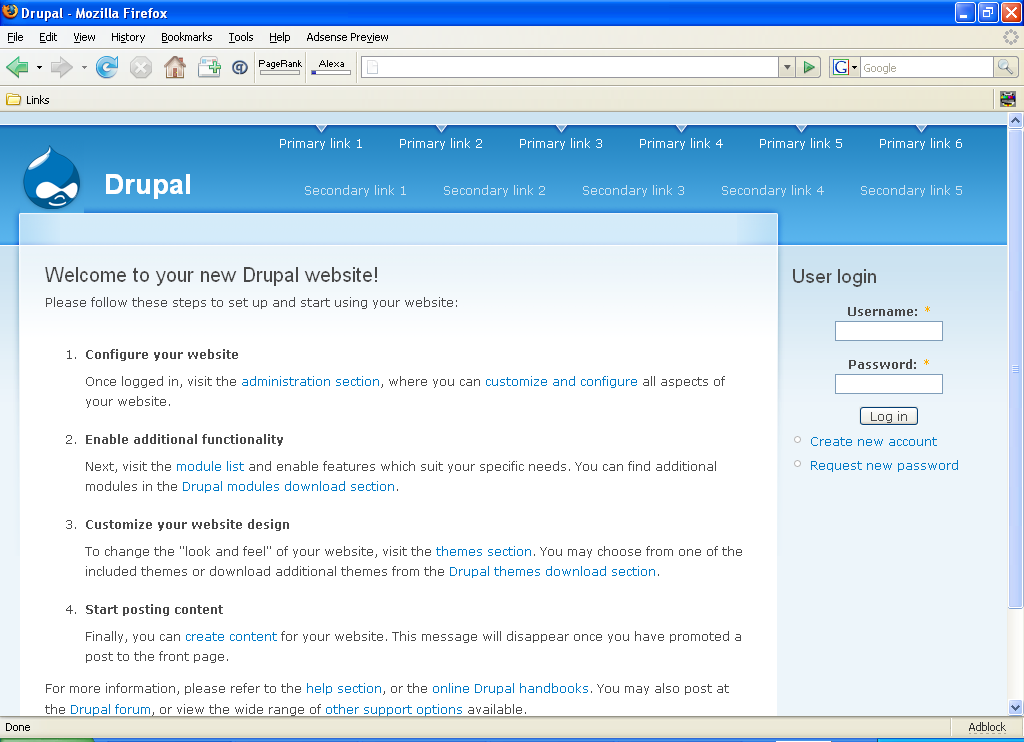
Task: Click the vertical scrollbar down arrow
Action: click(1015, 707)
